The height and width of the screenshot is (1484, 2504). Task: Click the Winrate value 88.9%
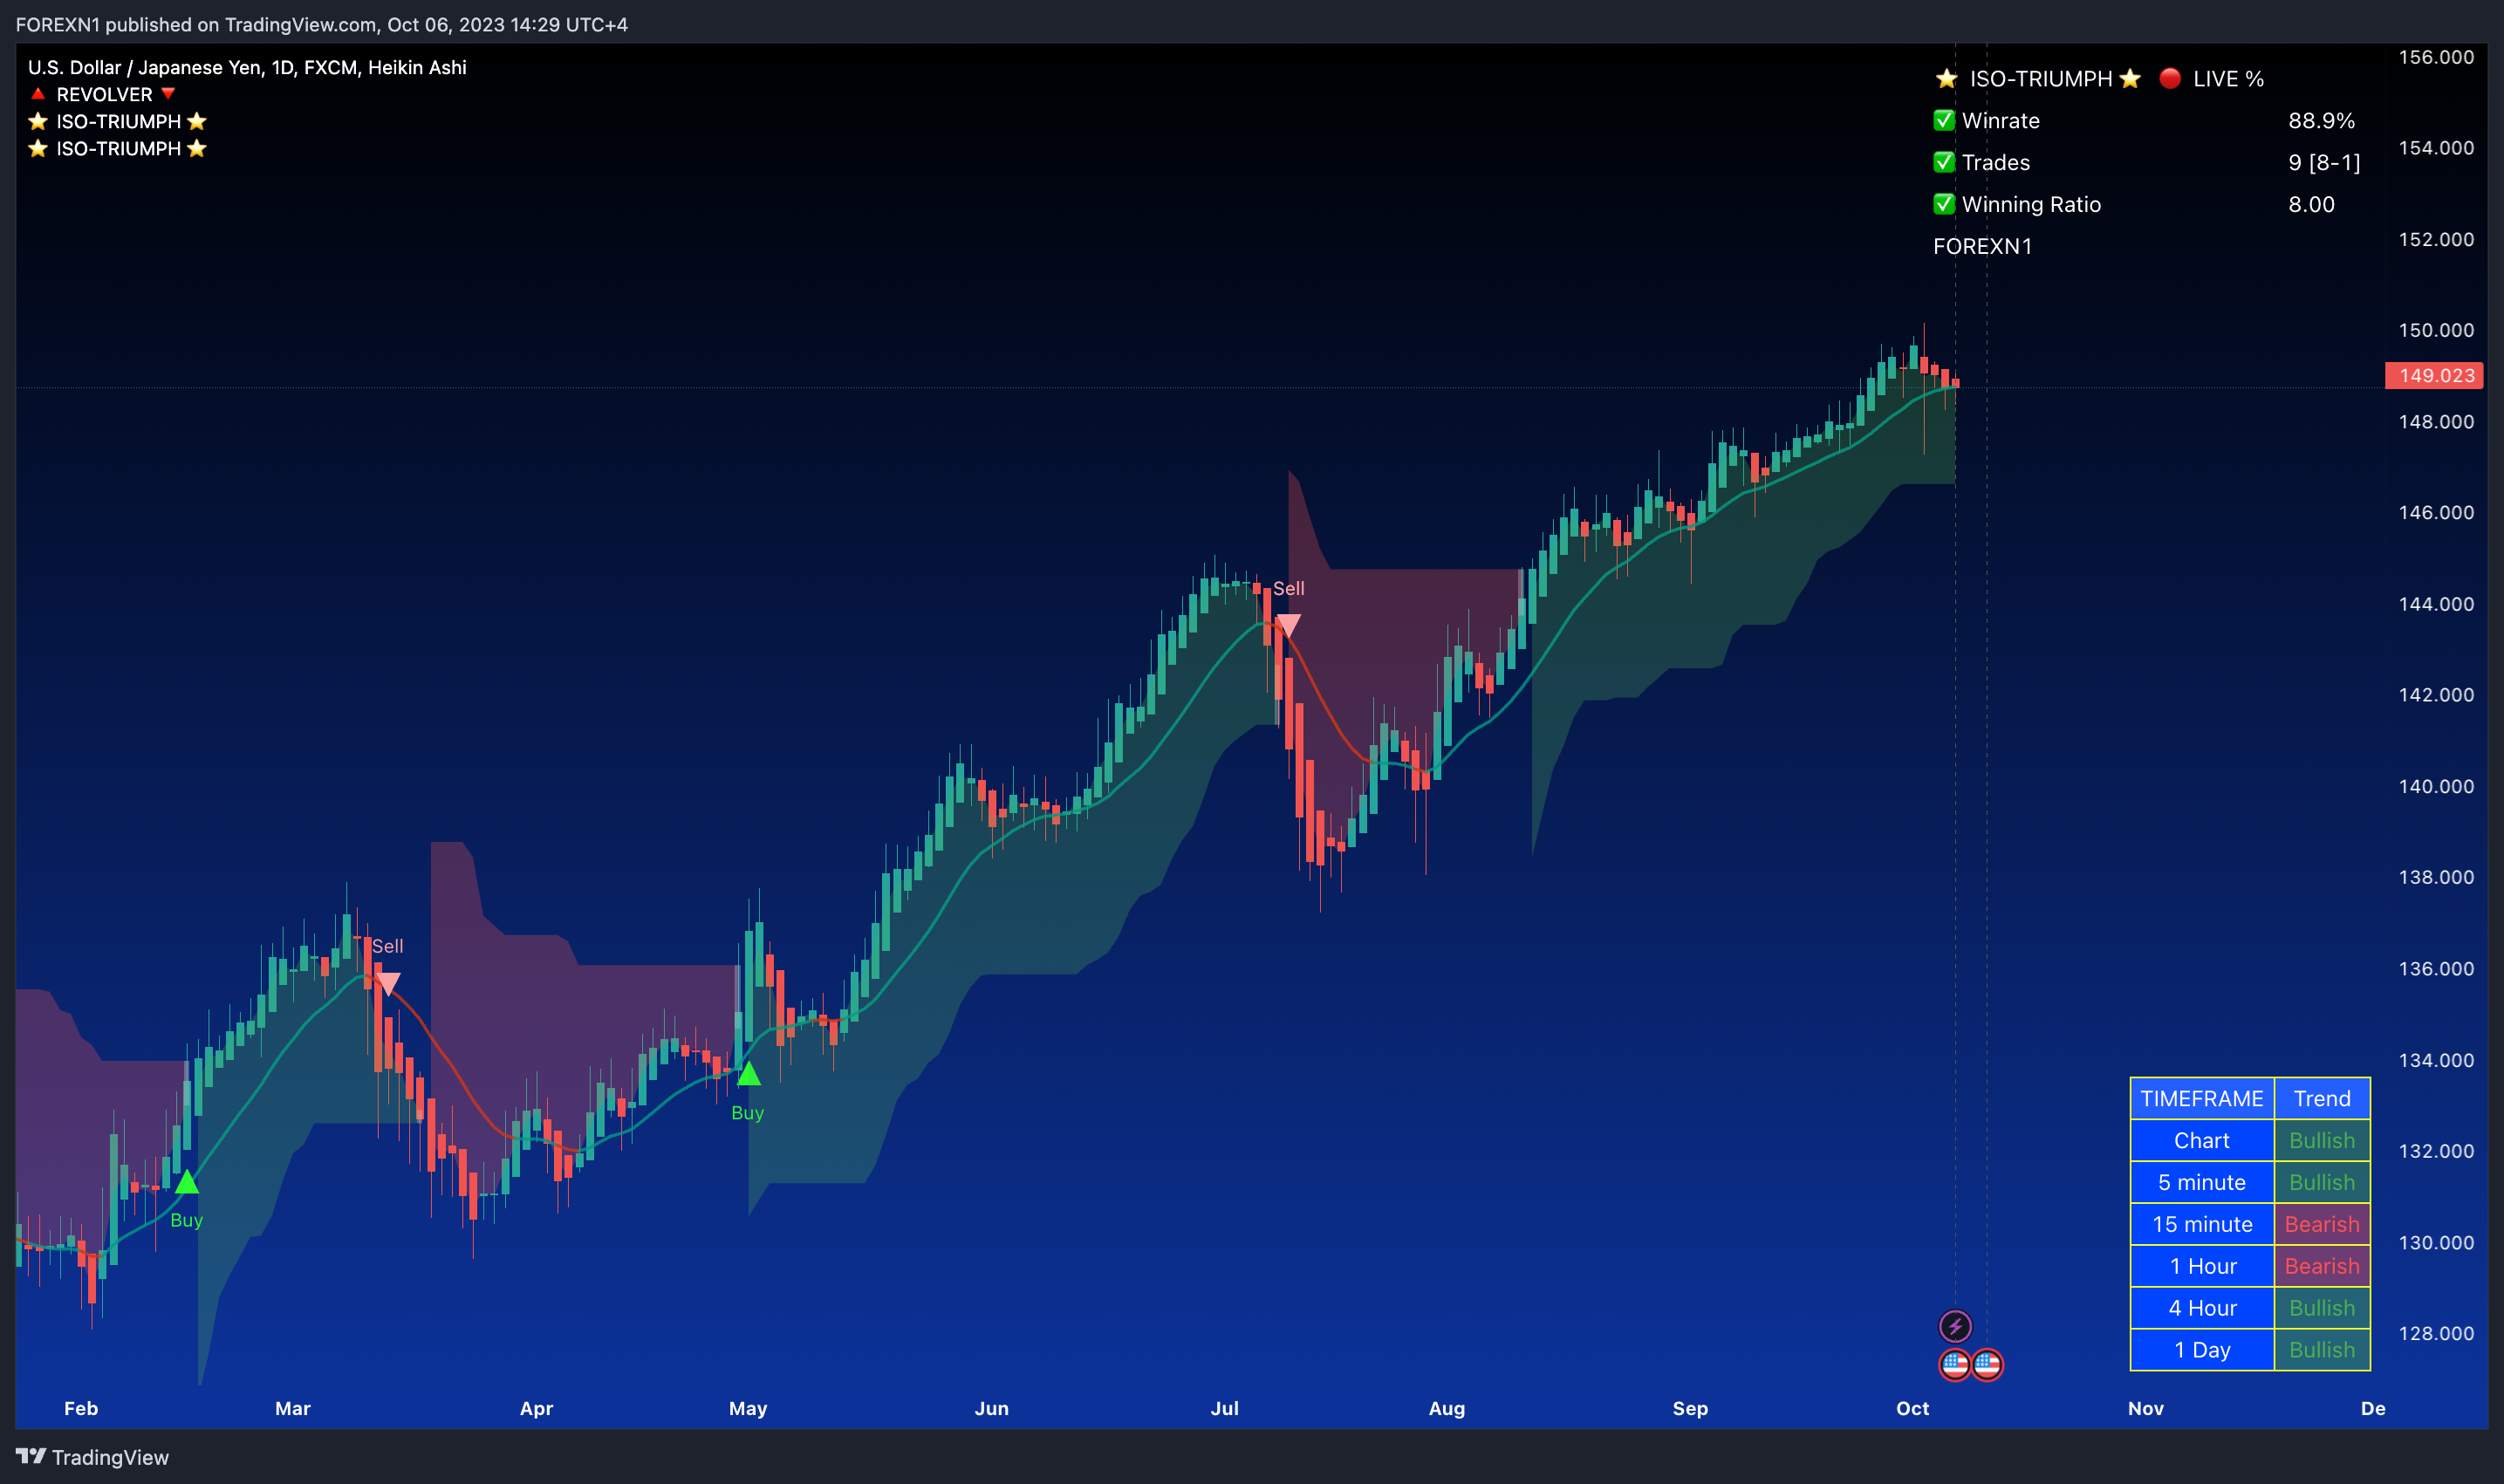(x=2321, y=120)
